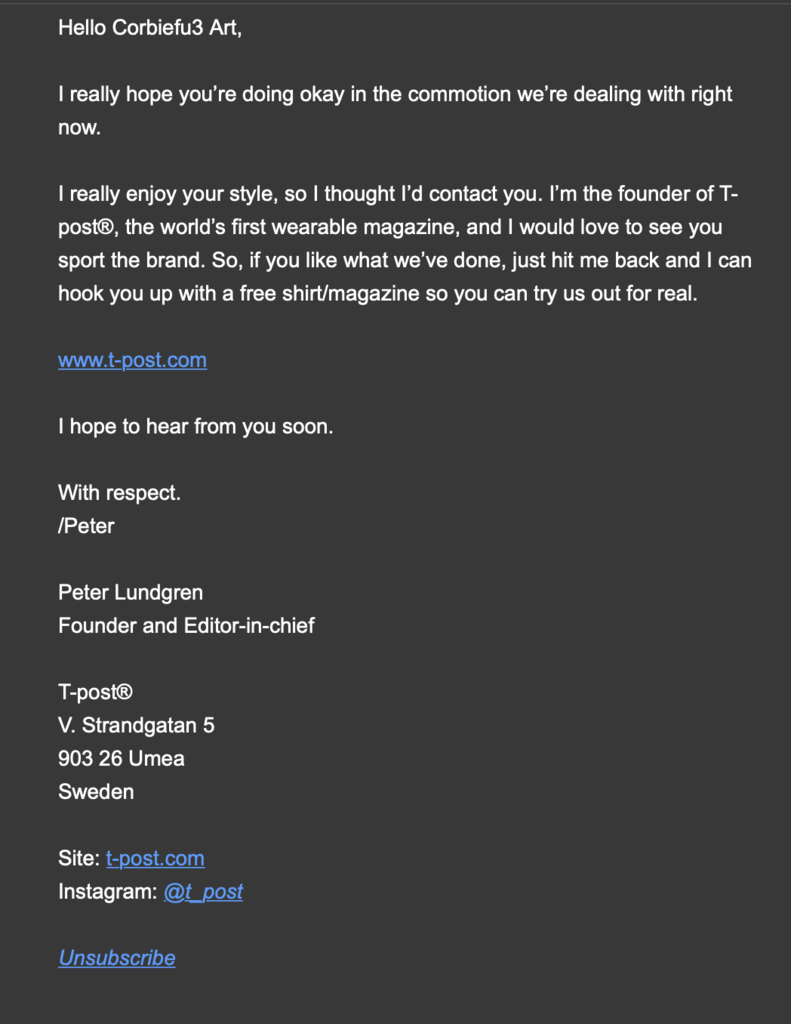Click the T-post® company name in signature
This screenshot has height=1024, width=791.
click(x=95, y=692)
